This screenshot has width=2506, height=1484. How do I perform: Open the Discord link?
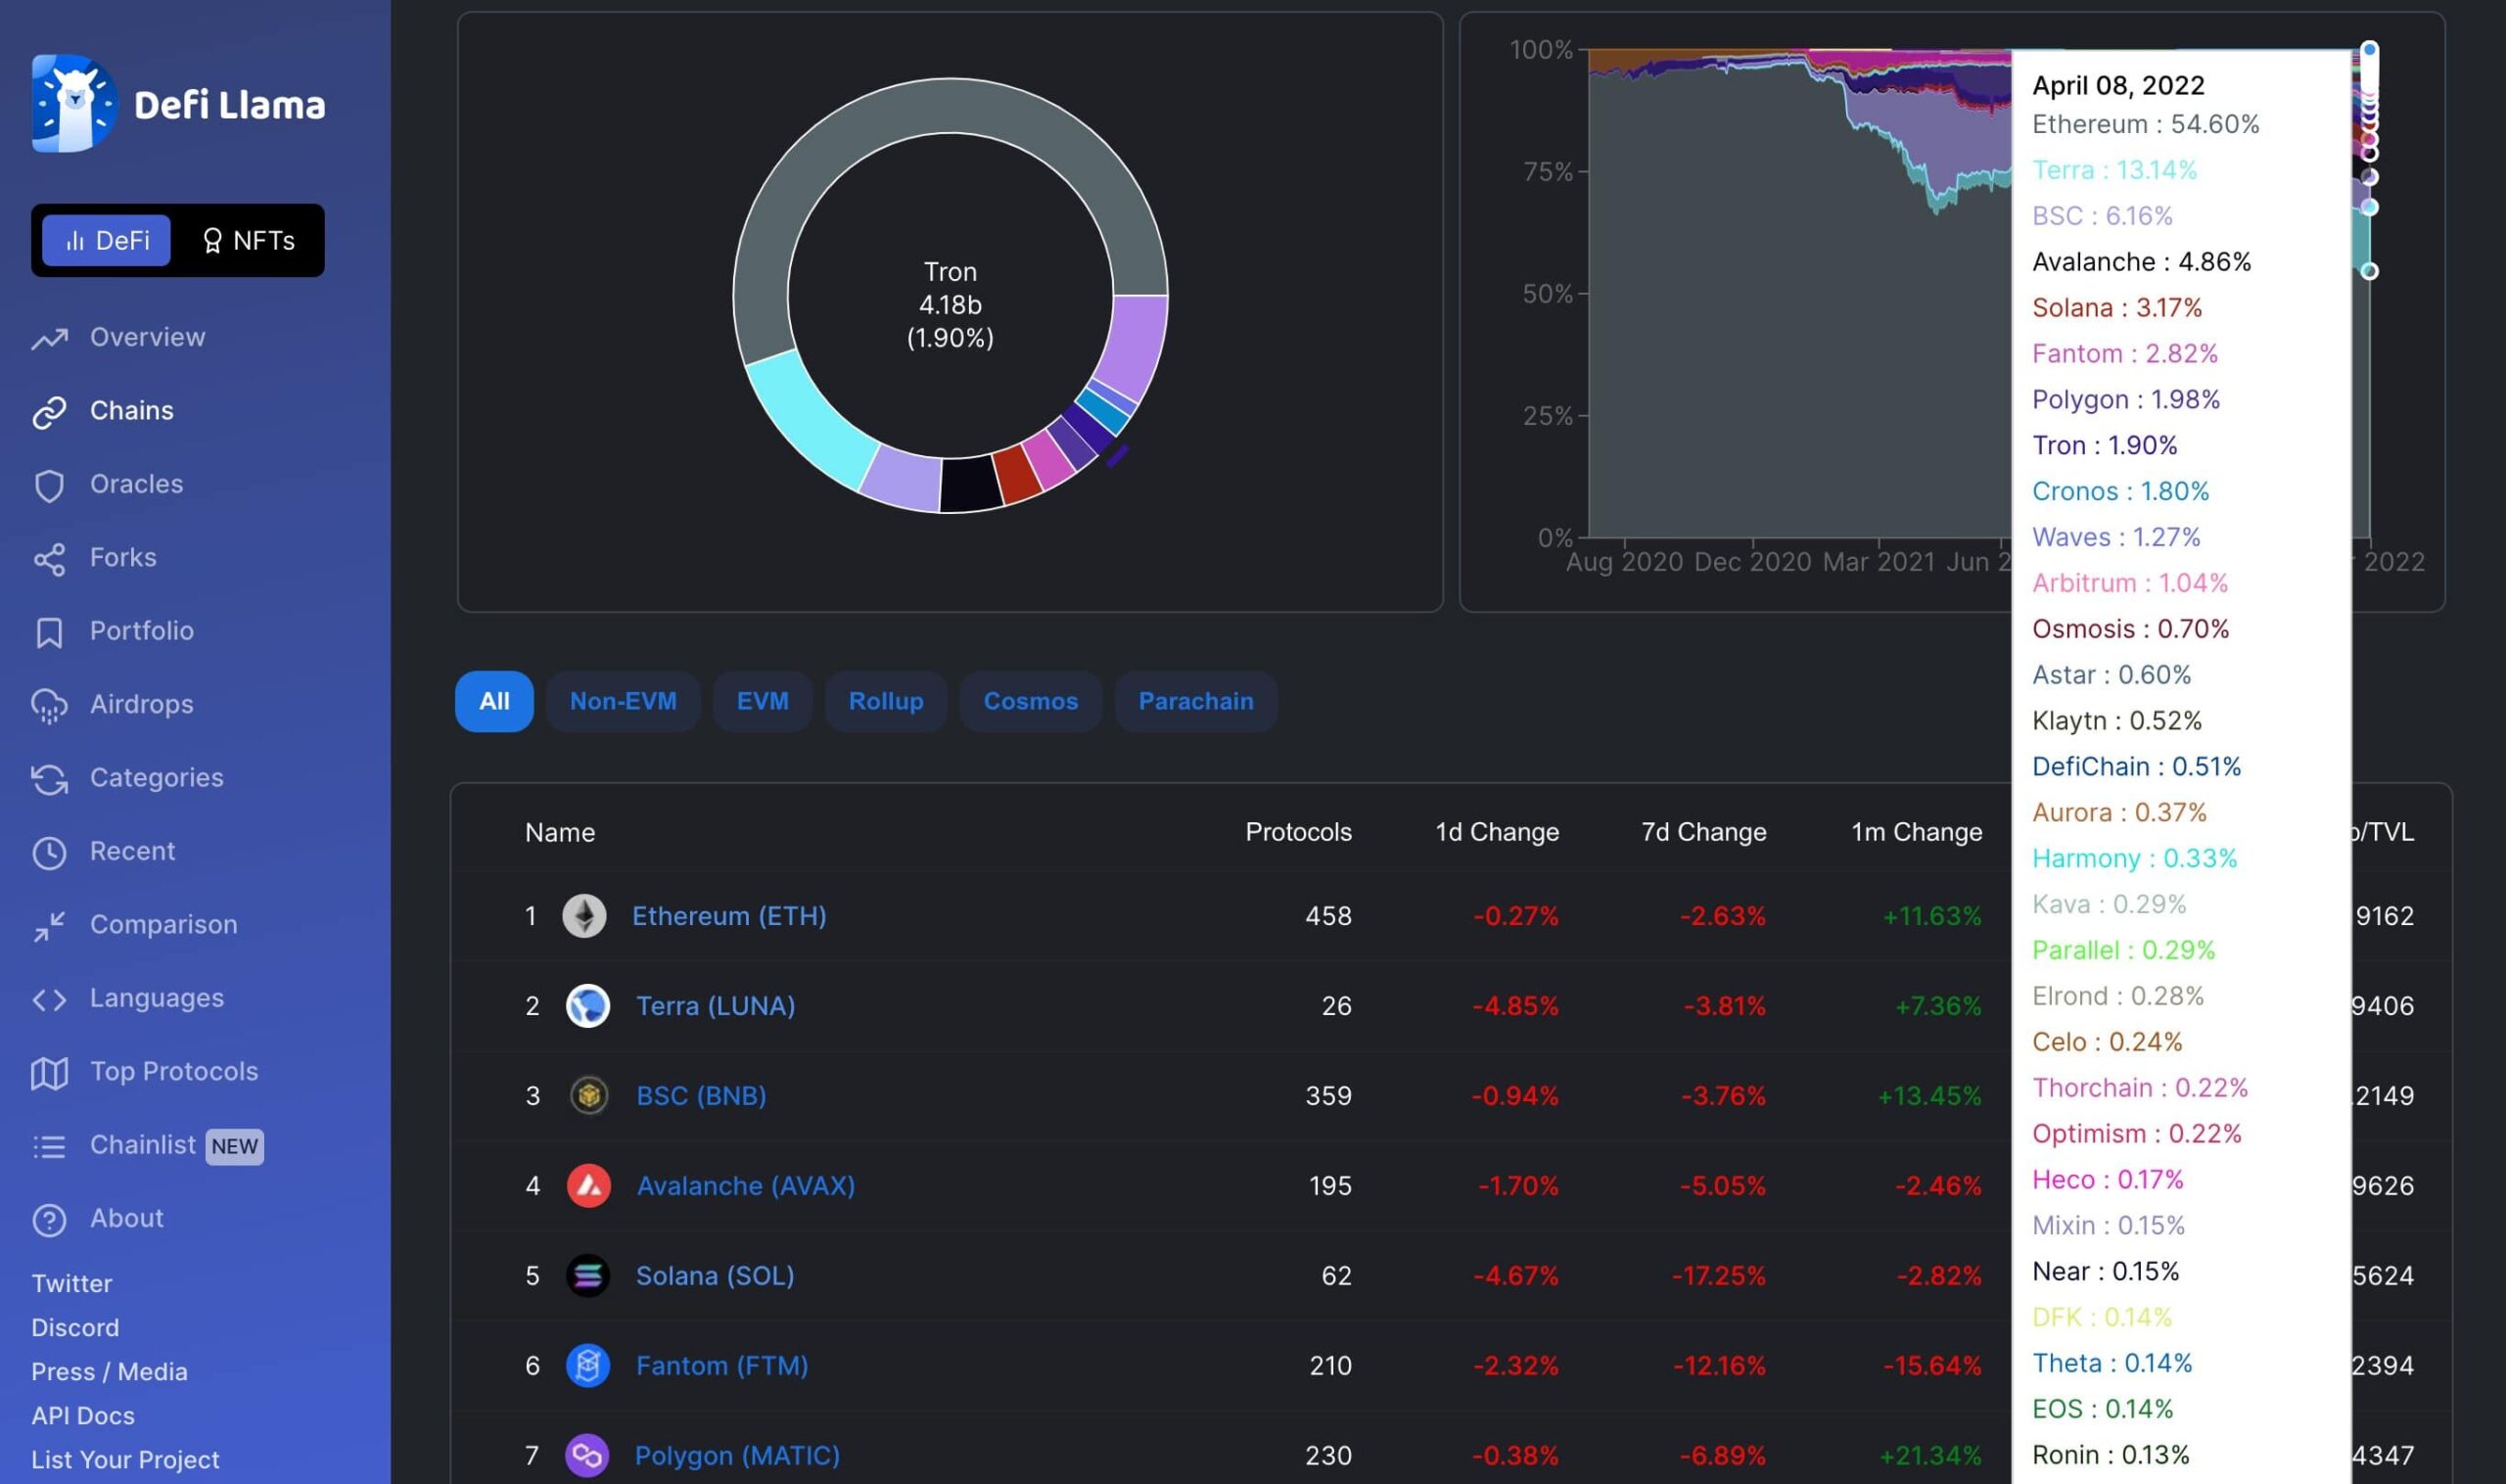coord(75,1327)
